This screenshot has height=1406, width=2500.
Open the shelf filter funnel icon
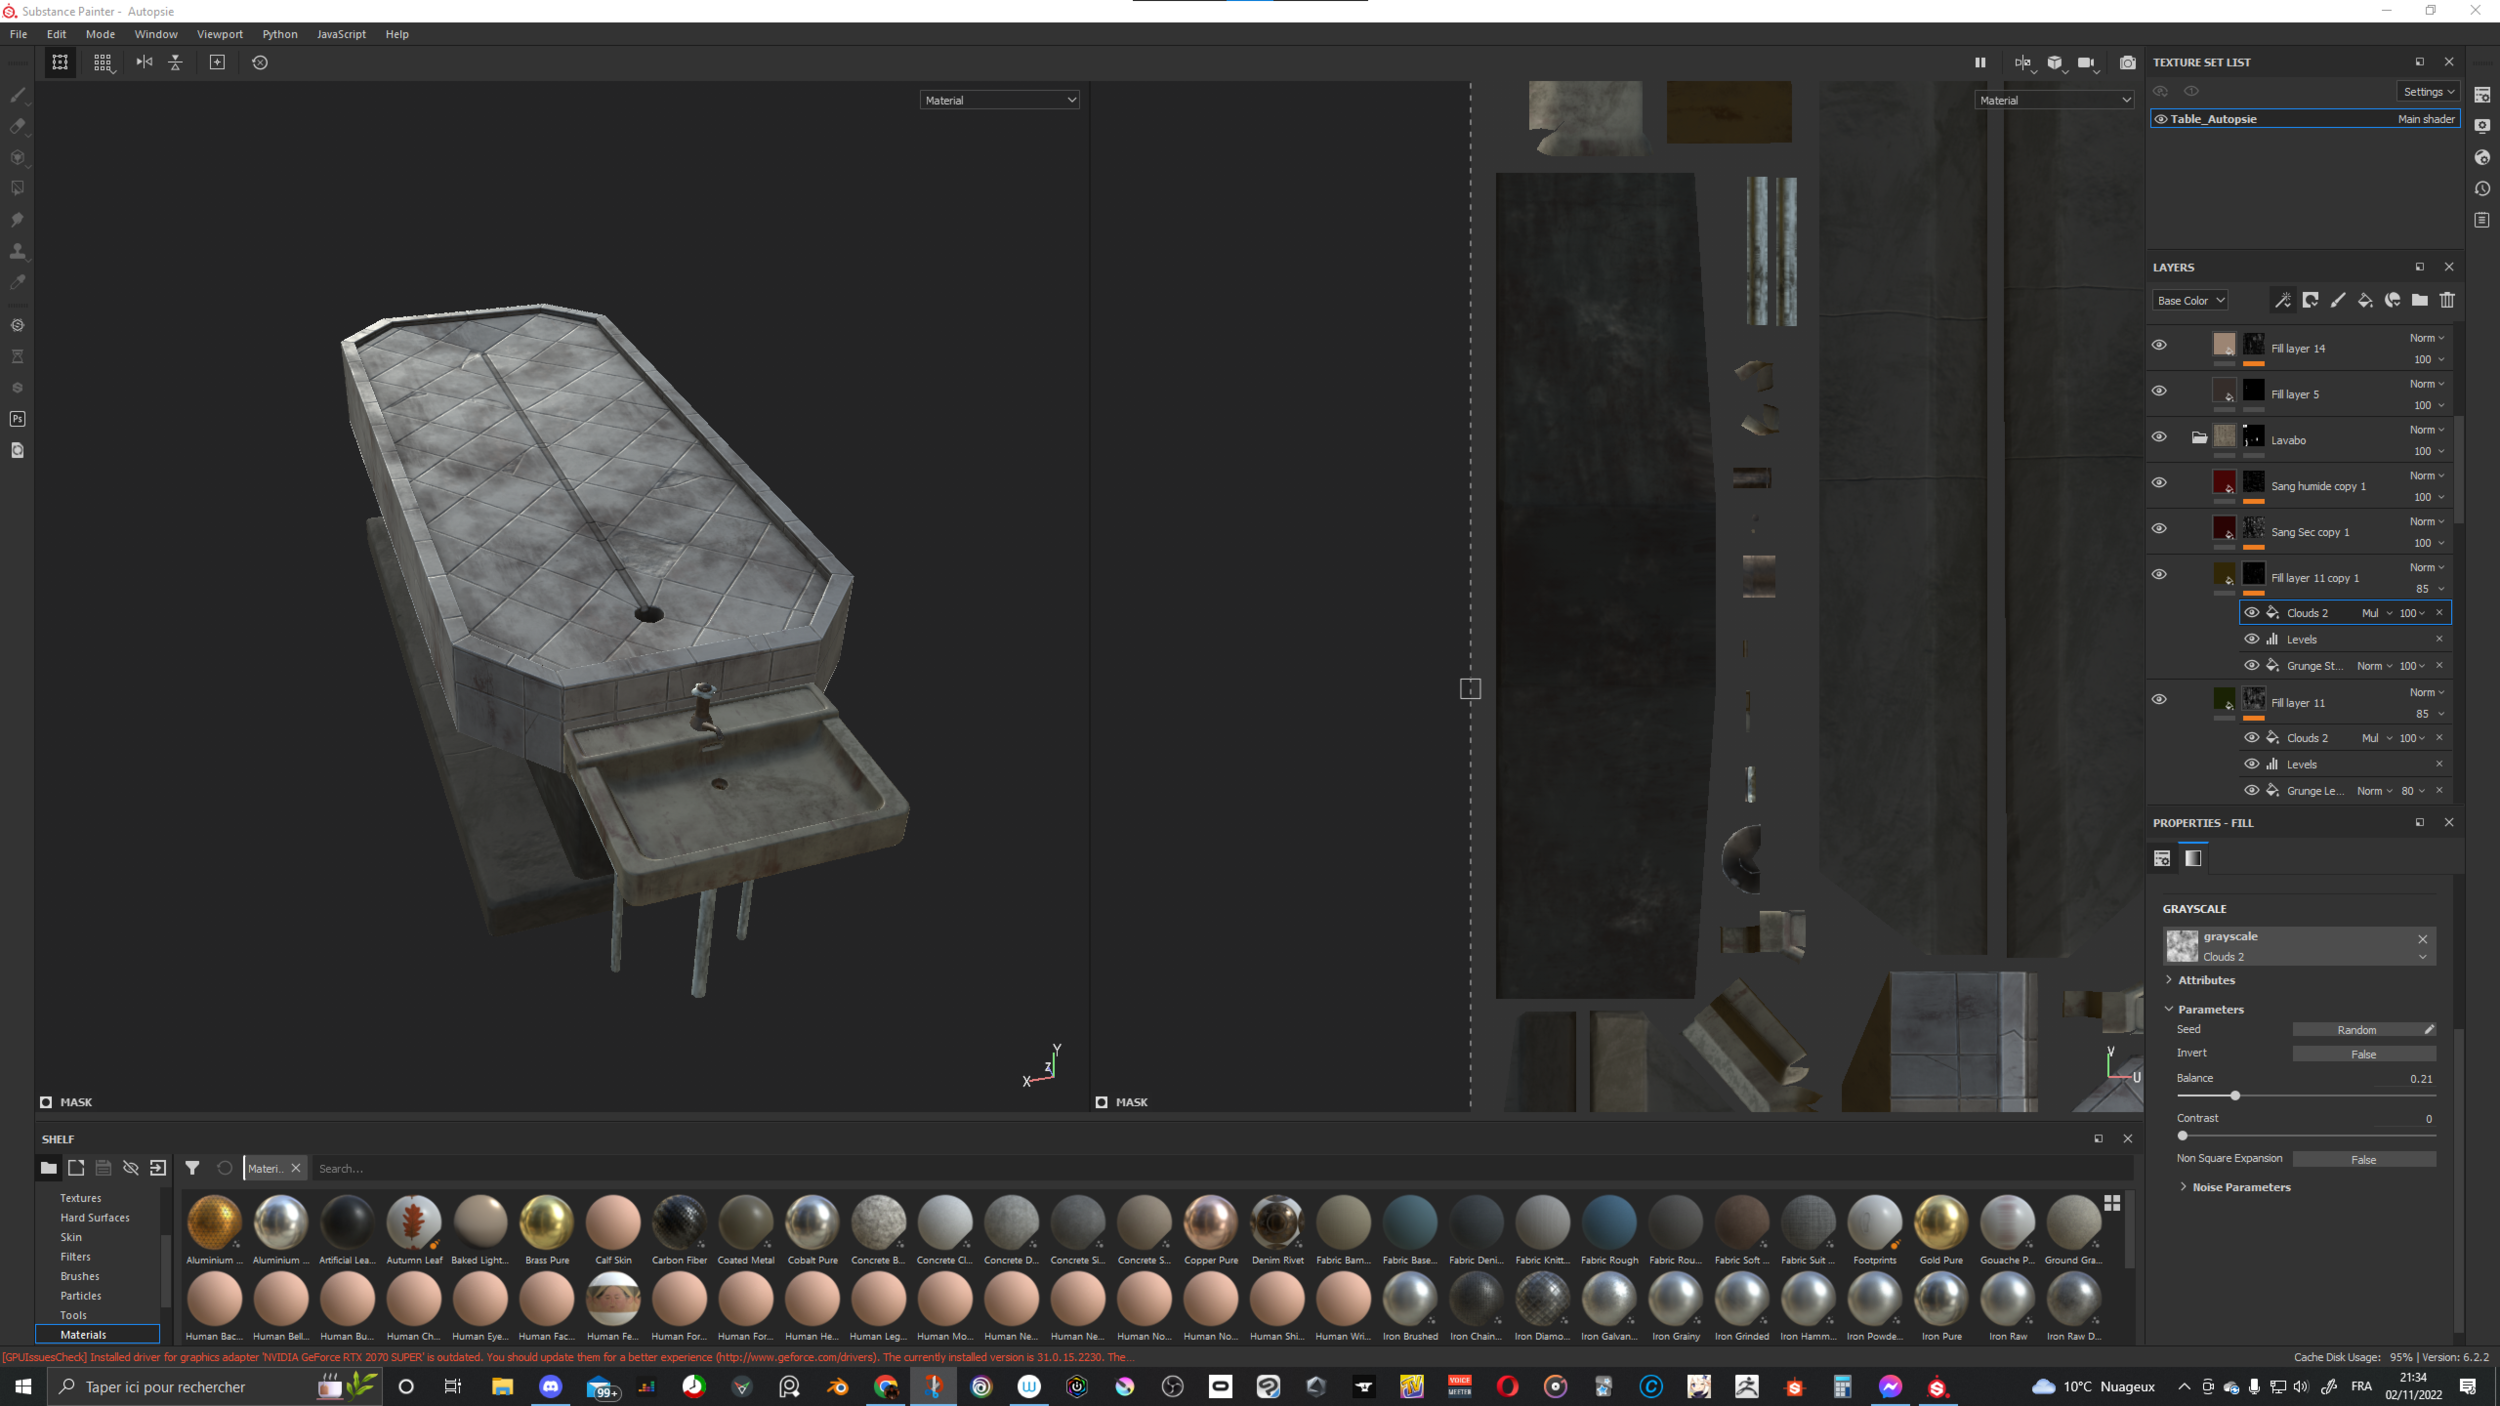pyautogui.click(x=192, y=1168)
